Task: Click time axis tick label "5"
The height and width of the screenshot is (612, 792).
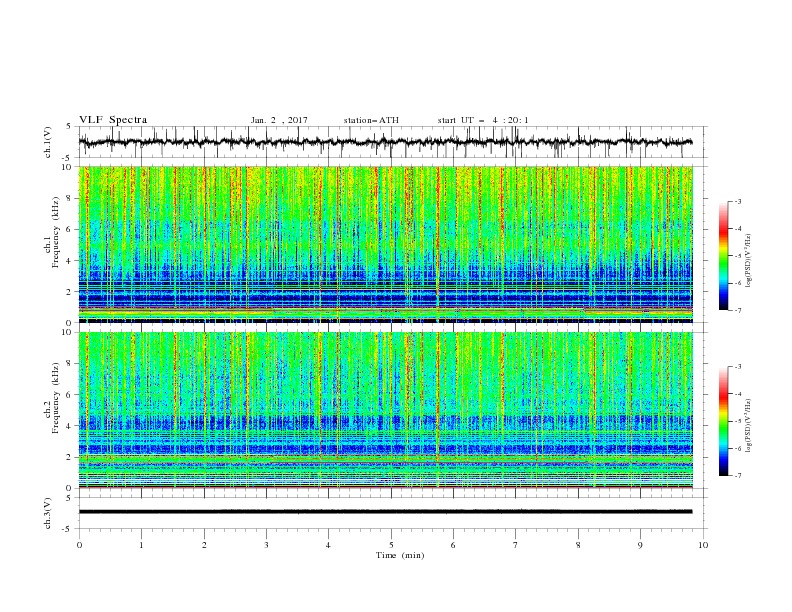Action: point(391,545)
